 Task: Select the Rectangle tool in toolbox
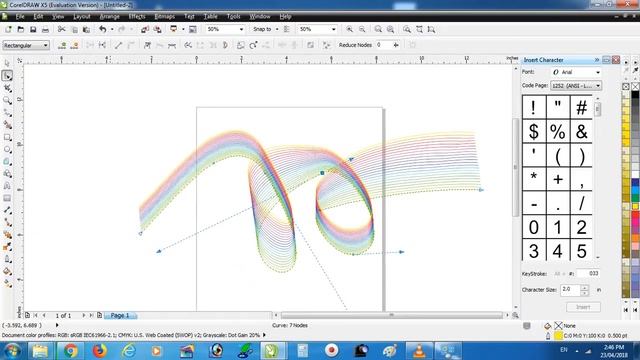click(7, 137)
